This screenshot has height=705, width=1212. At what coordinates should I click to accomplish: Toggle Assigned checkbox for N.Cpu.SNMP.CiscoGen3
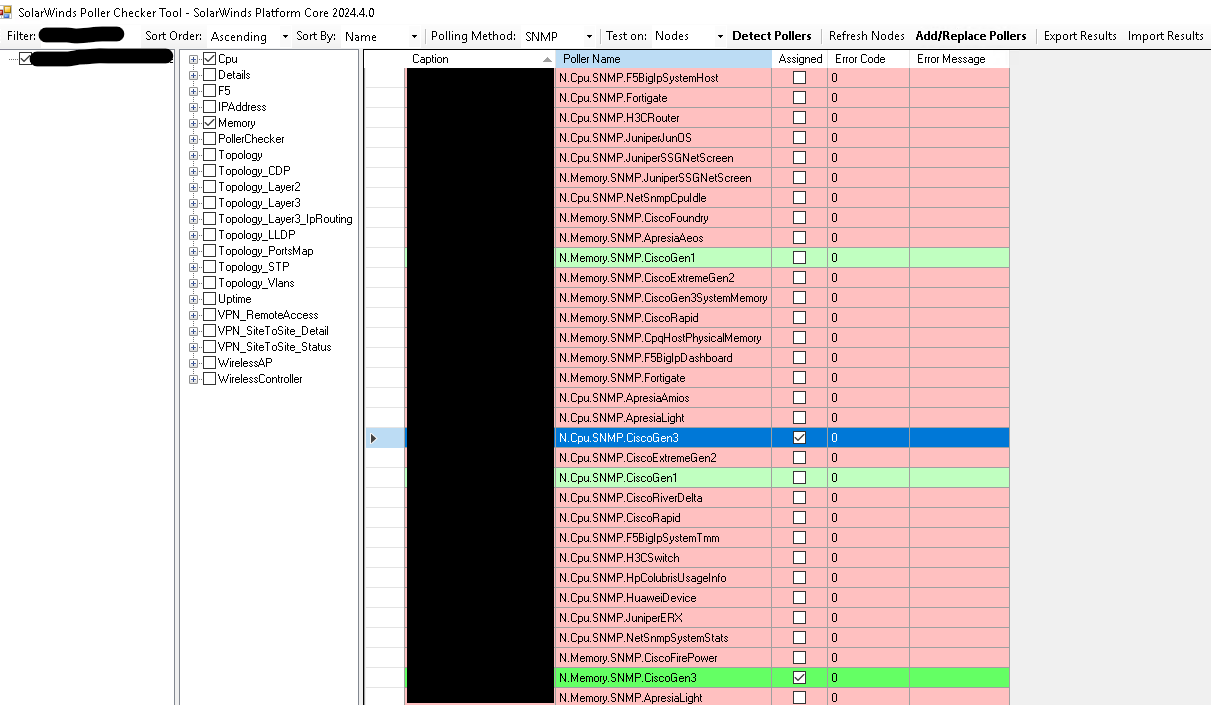pos(799,438)
